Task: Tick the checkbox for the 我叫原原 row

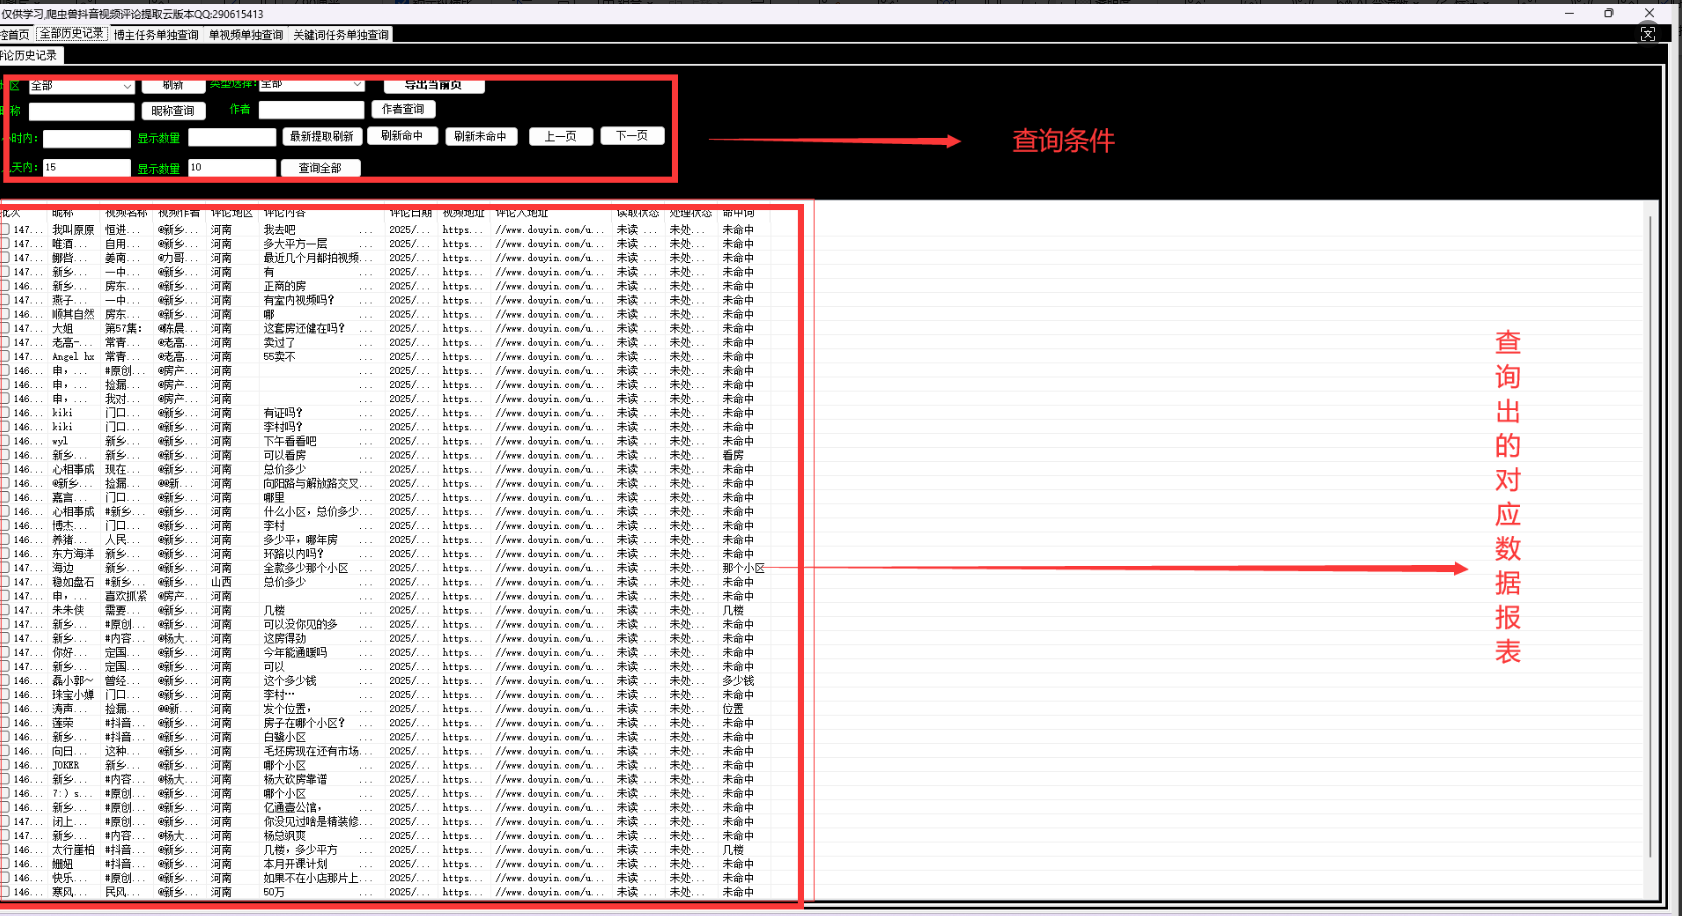Action: (x=5, y=230)
